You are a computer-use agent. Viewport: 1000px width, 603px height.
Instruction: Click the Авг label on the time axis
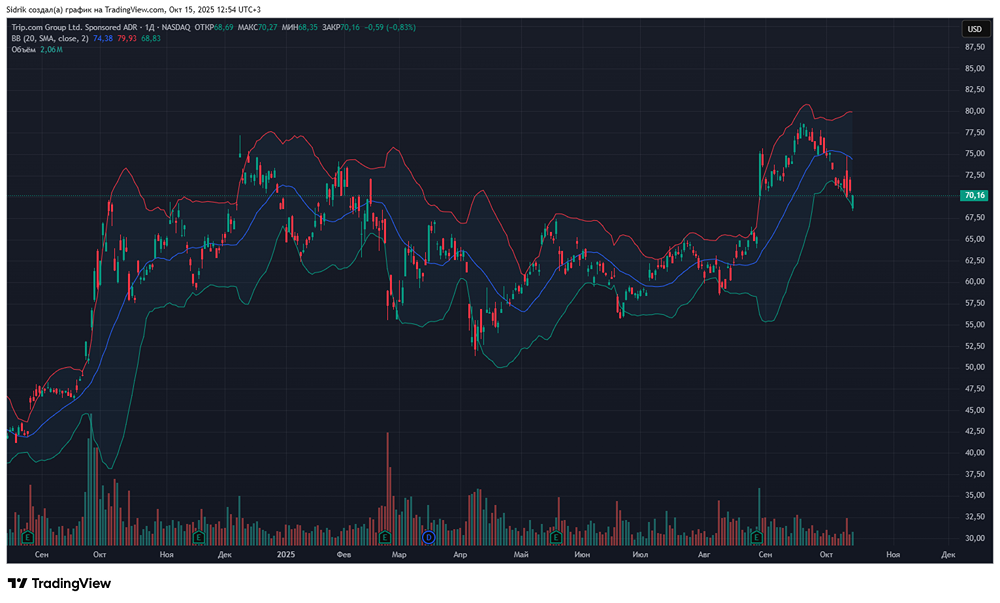pyautogui.click(x=704, y=553)
